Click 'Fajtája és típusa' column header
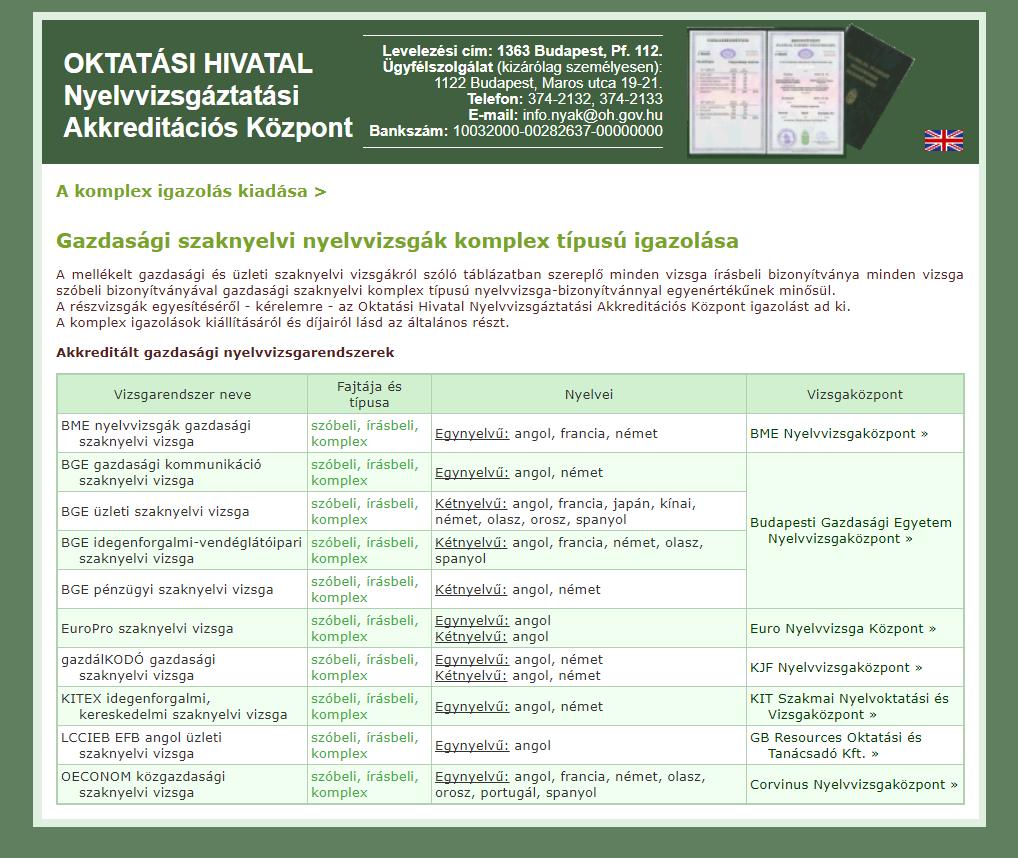Screen dimensions: 1018x858 click(x=369, y=394)
